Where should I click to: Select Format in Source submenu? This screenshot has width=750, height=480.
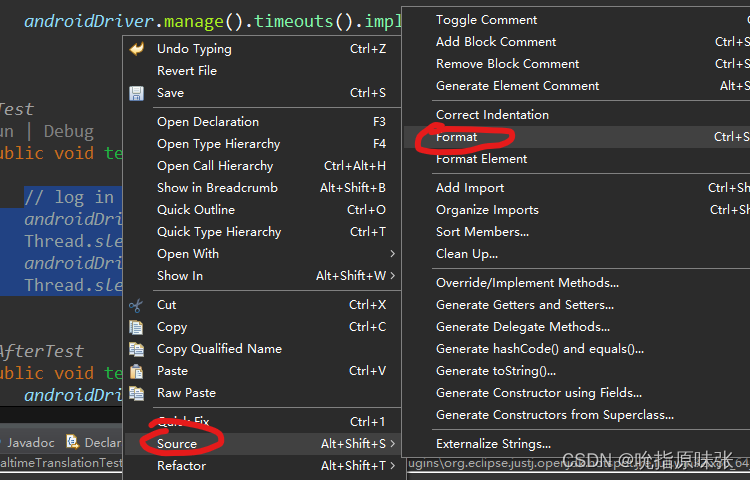(x=457, y=137)
